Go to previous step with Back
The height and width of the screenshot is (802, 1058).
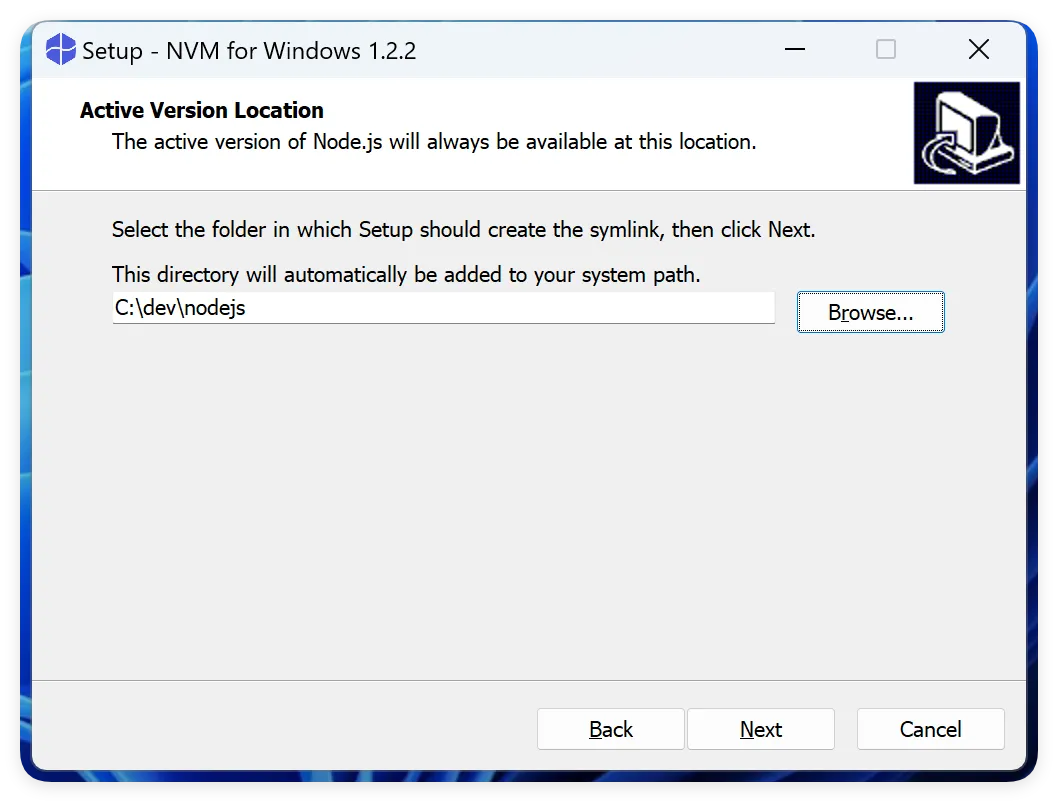point(611,729)
